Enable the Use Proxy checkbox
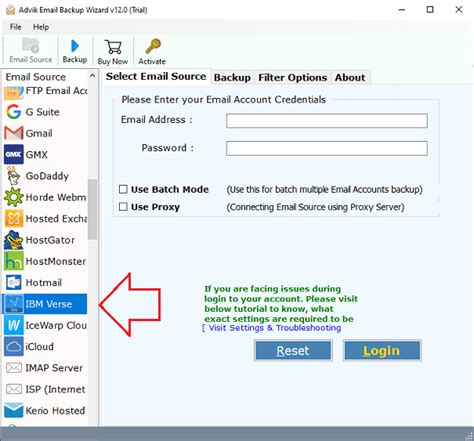 click(123, 207)
